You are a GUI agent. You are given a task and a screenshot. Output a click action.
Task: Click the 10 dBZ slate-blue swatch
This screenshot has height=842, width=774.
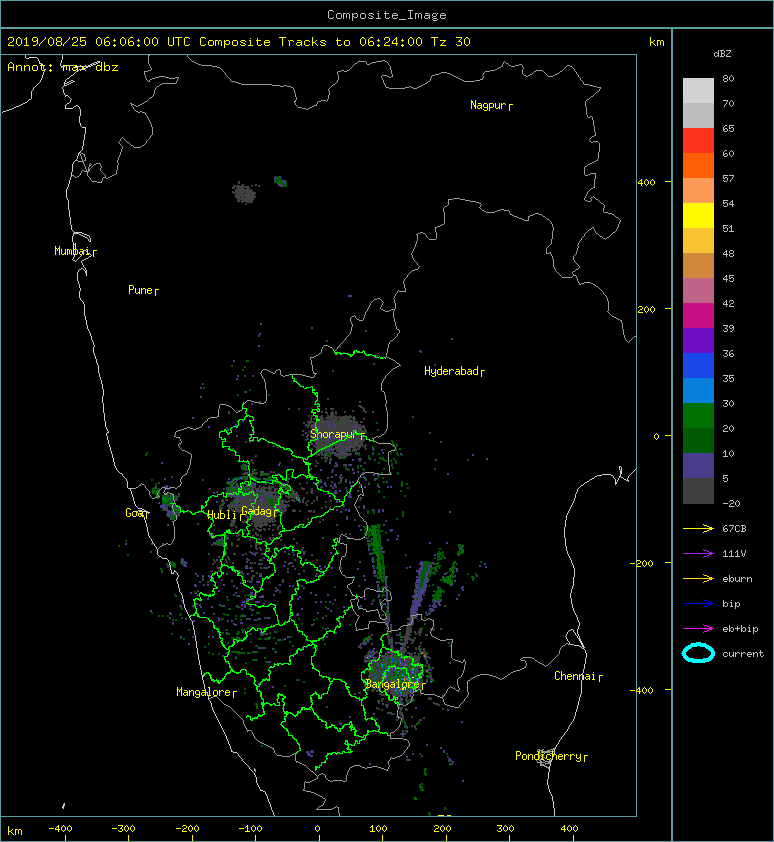698,465
